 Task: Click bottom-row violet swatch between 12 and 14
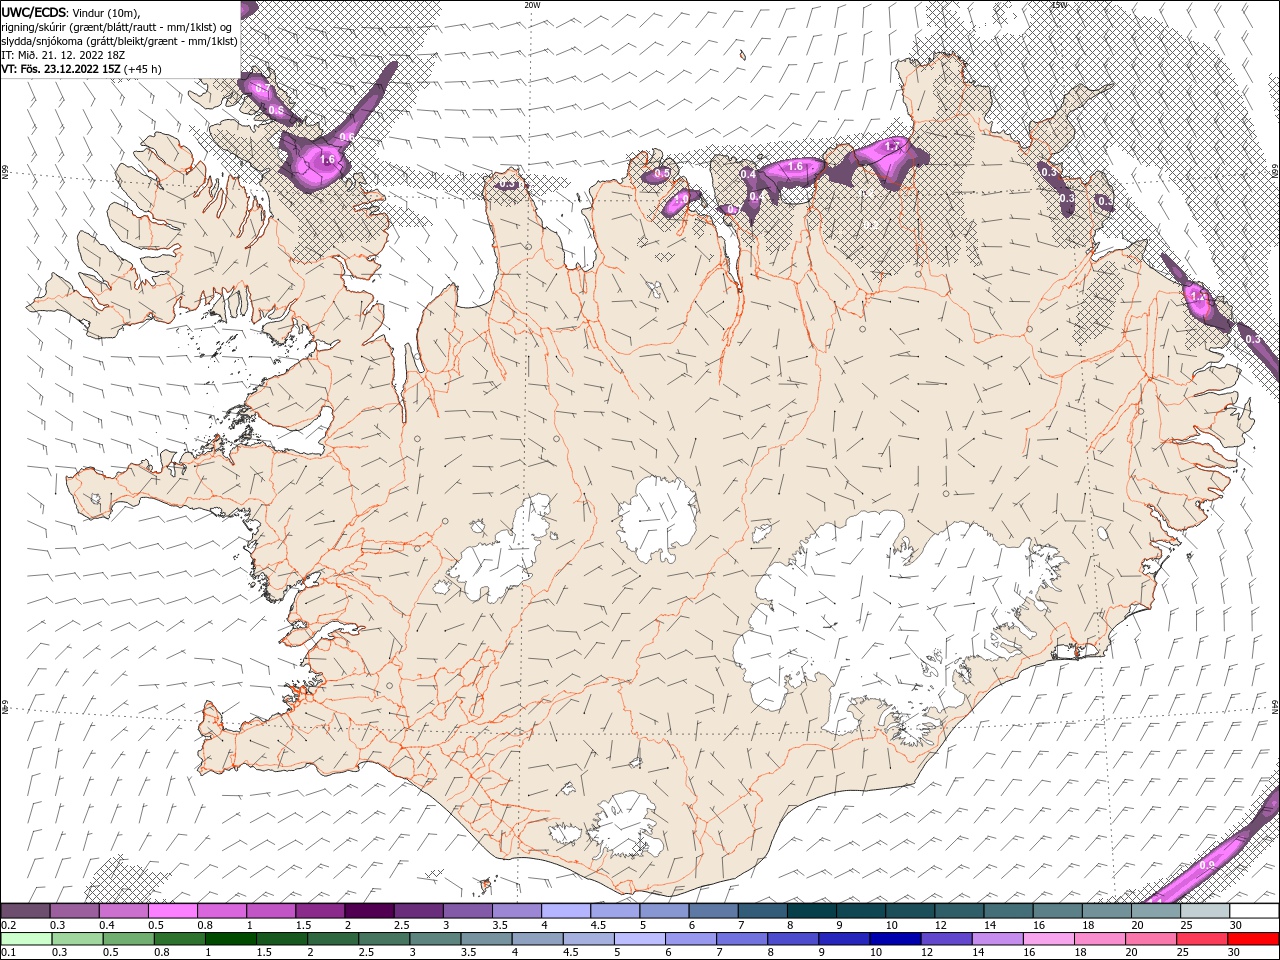(x=946, y=939)
